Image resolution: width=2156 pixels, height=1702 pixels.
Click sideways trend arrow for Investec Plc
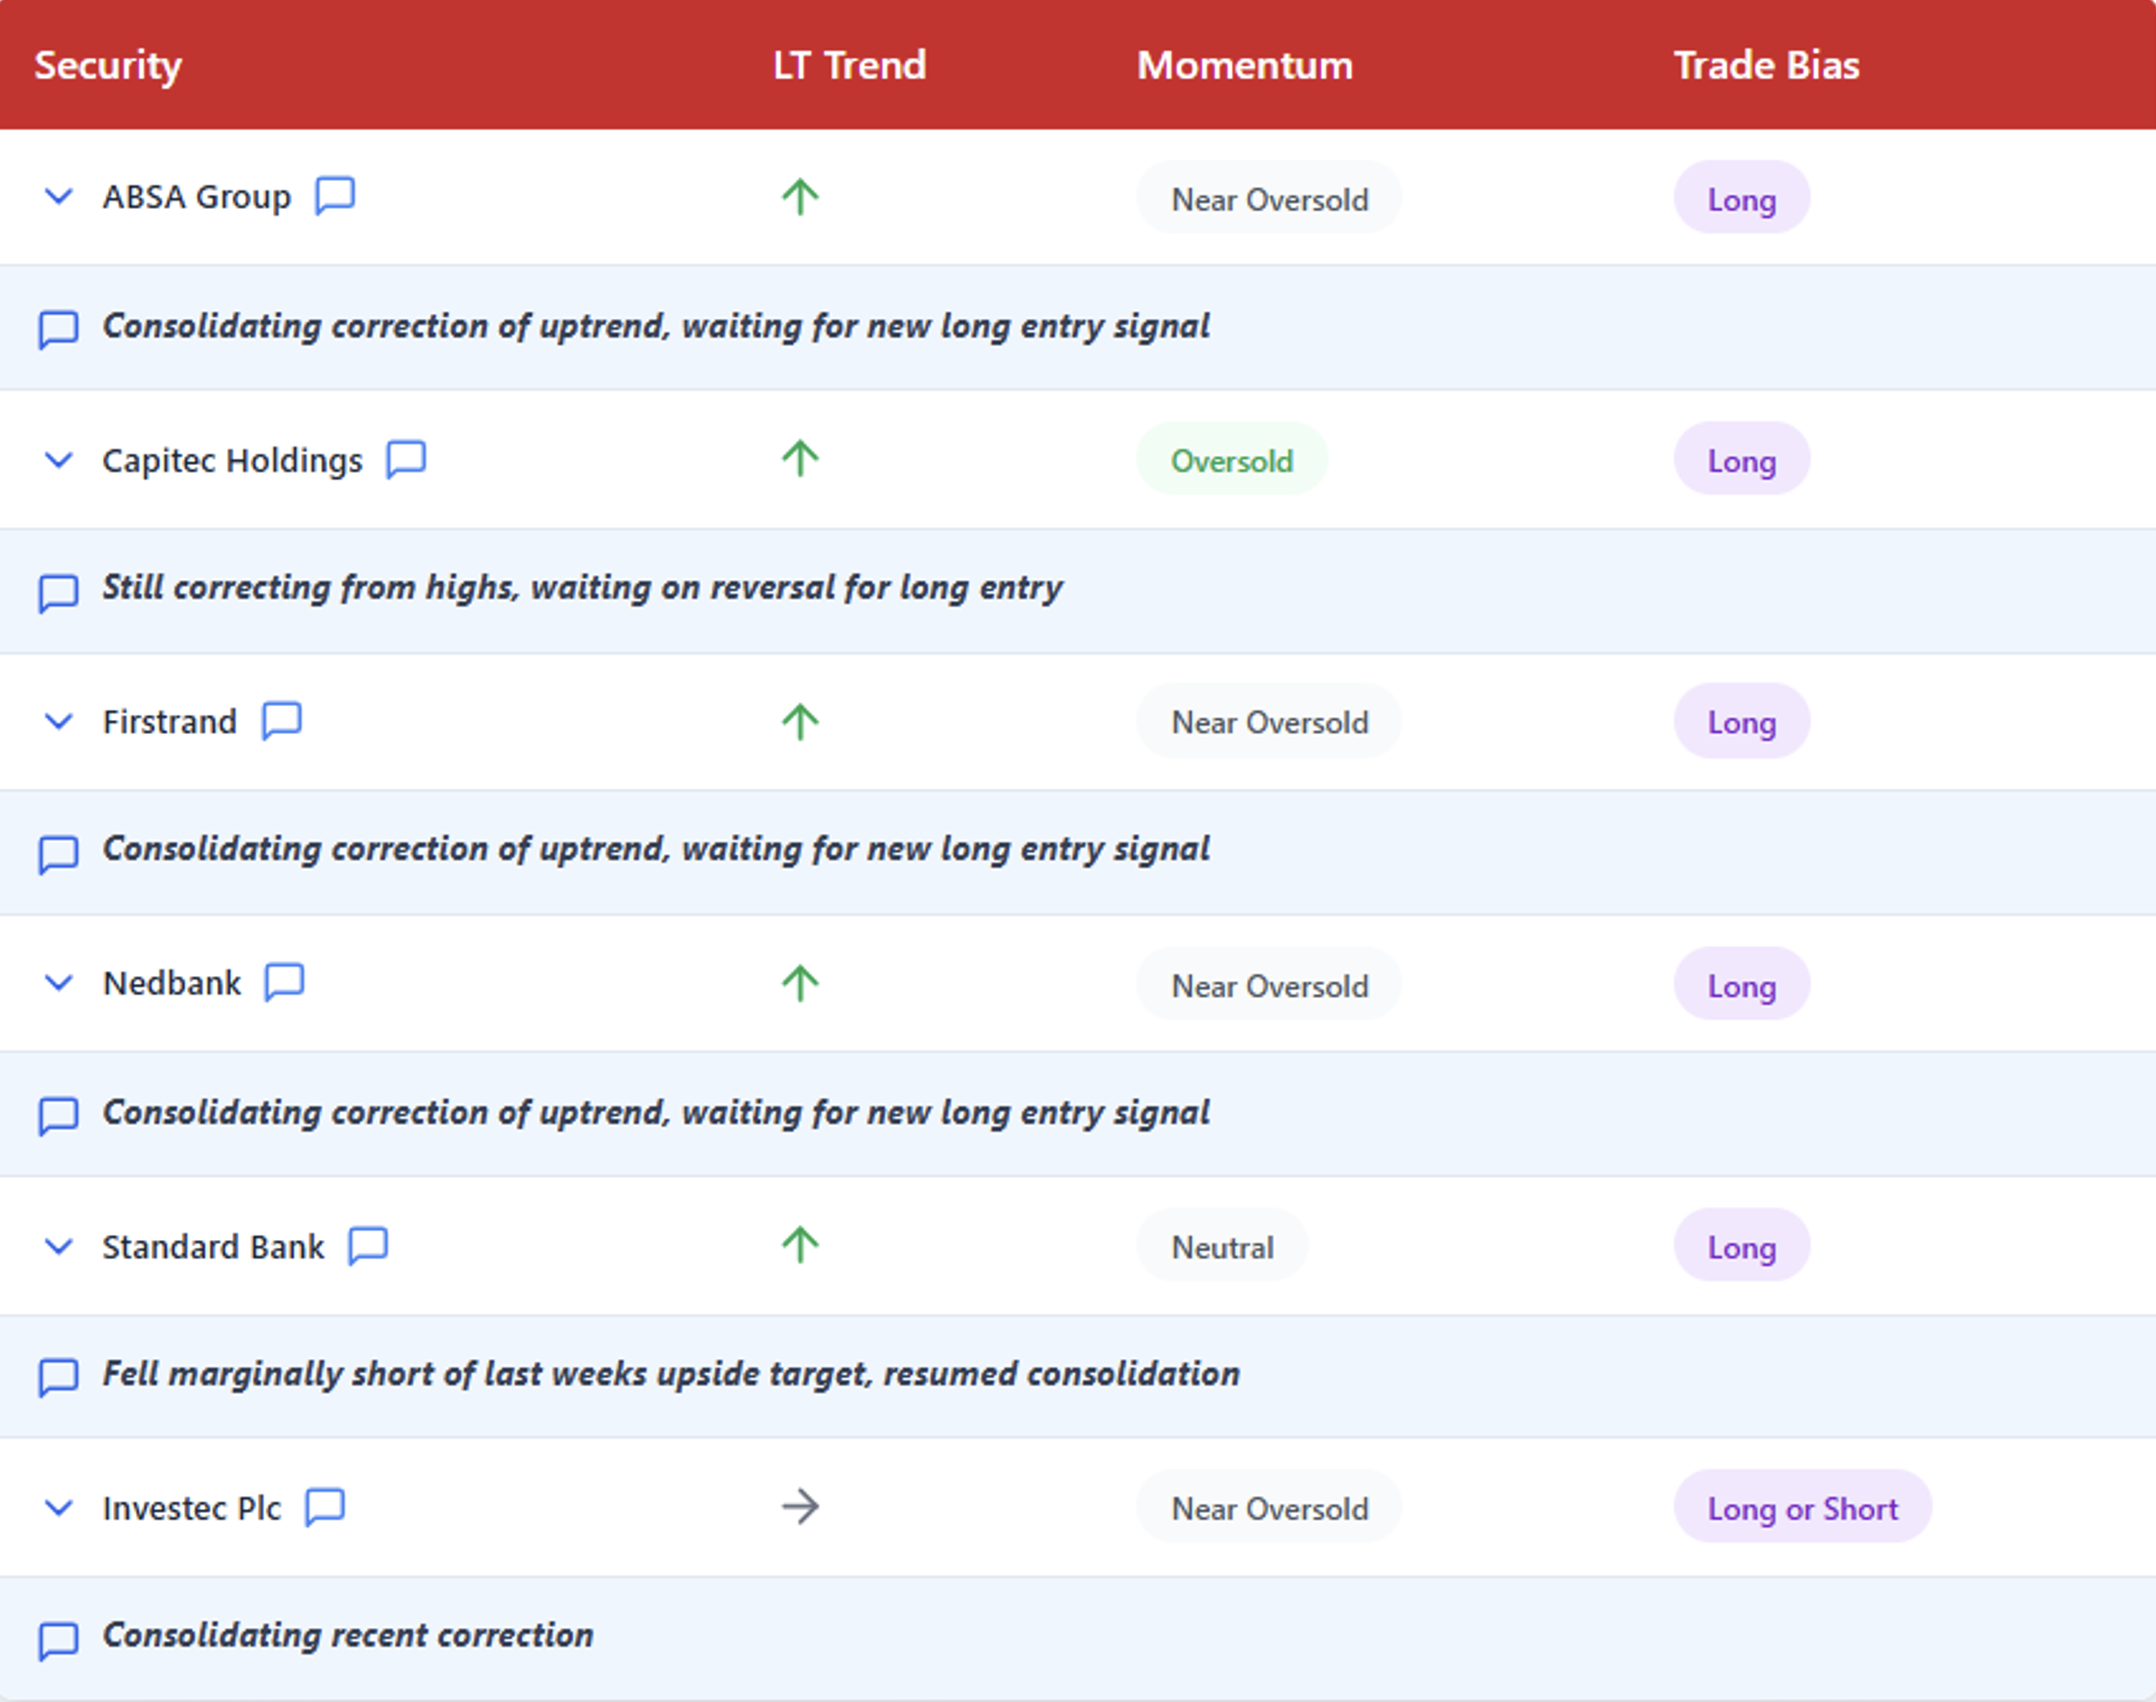pyautogui.click(x=800, y=1506)
